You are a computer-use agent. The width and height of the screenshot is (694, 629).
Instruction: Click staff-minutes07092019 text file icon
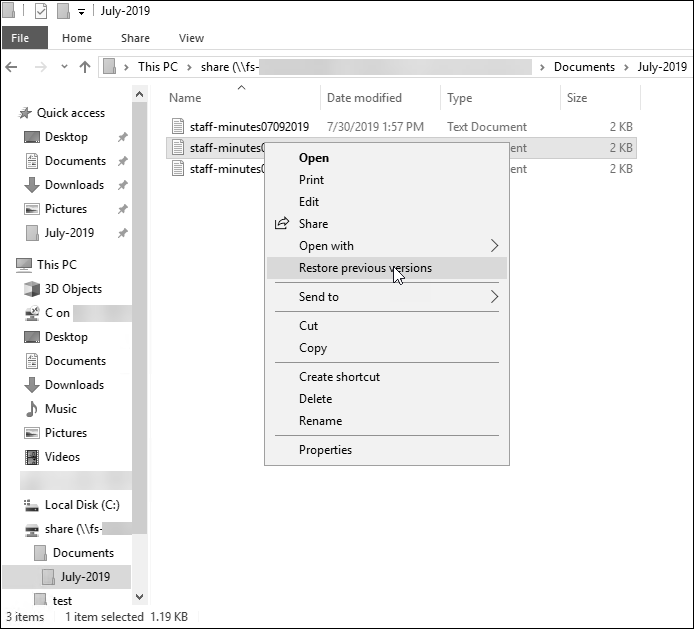click(178, 127)
